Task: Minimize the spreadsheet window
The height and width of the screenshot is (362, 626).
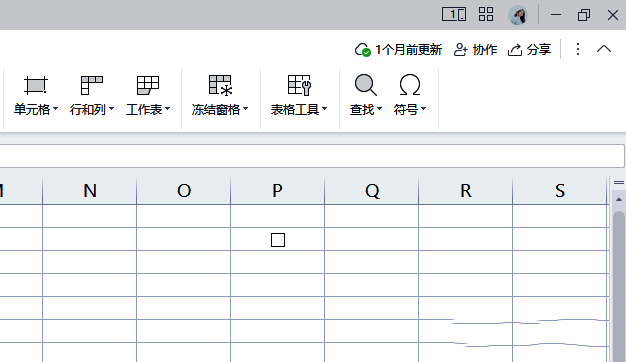Action: 556,15
